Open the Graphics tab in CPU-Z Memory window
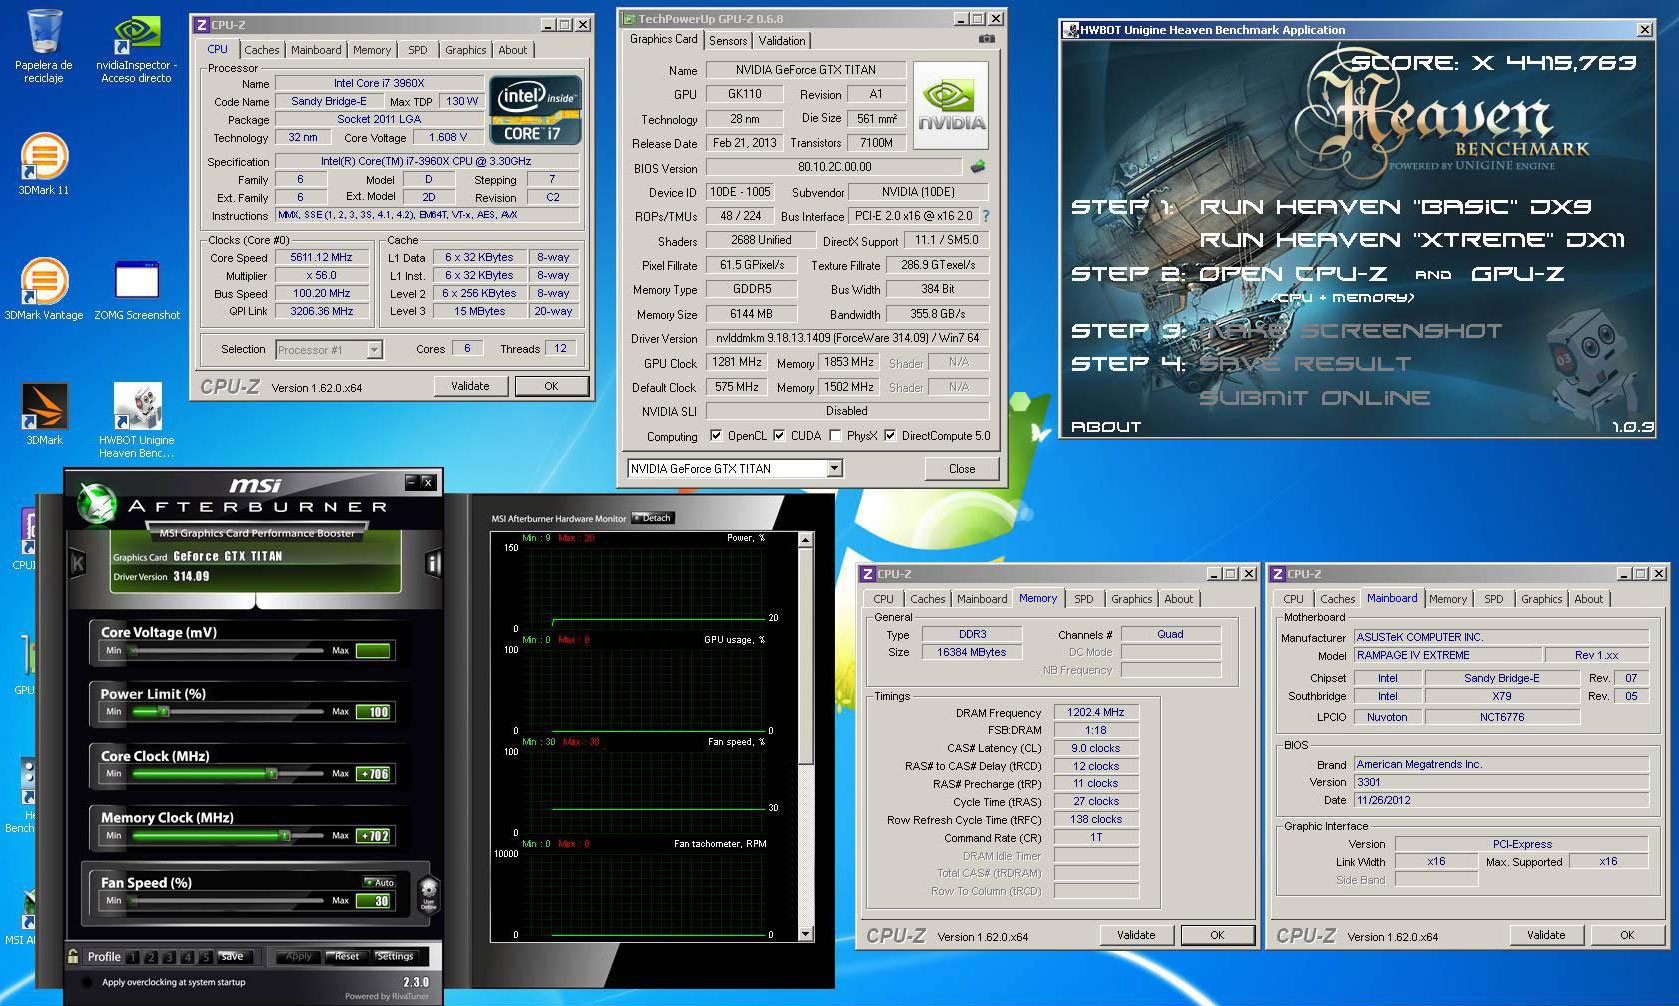The height and width of the screenshot is (1006, 1679). (1132, 599)
